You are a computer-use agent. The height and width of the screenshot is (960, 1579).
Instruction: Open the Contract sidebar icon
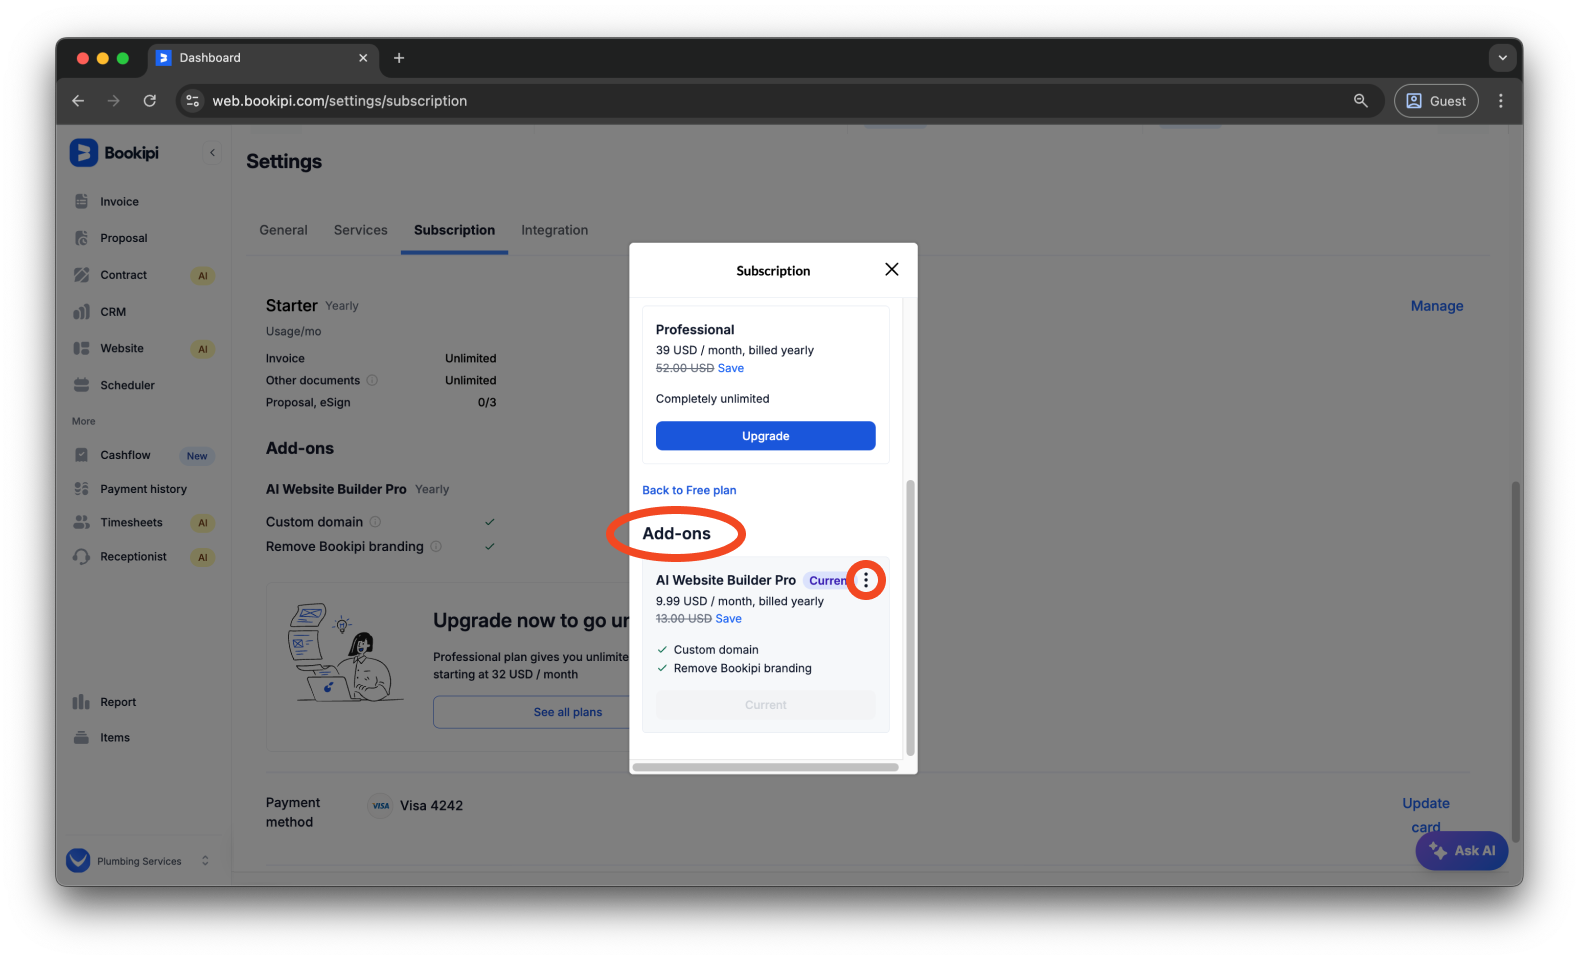tap(82, 275)
